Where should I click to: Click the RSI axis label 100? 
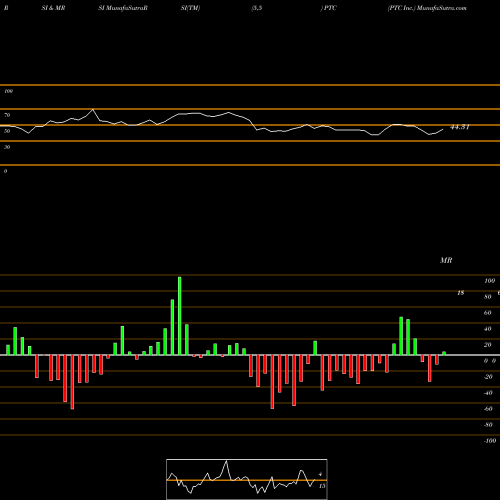click(x=8, y=91)
